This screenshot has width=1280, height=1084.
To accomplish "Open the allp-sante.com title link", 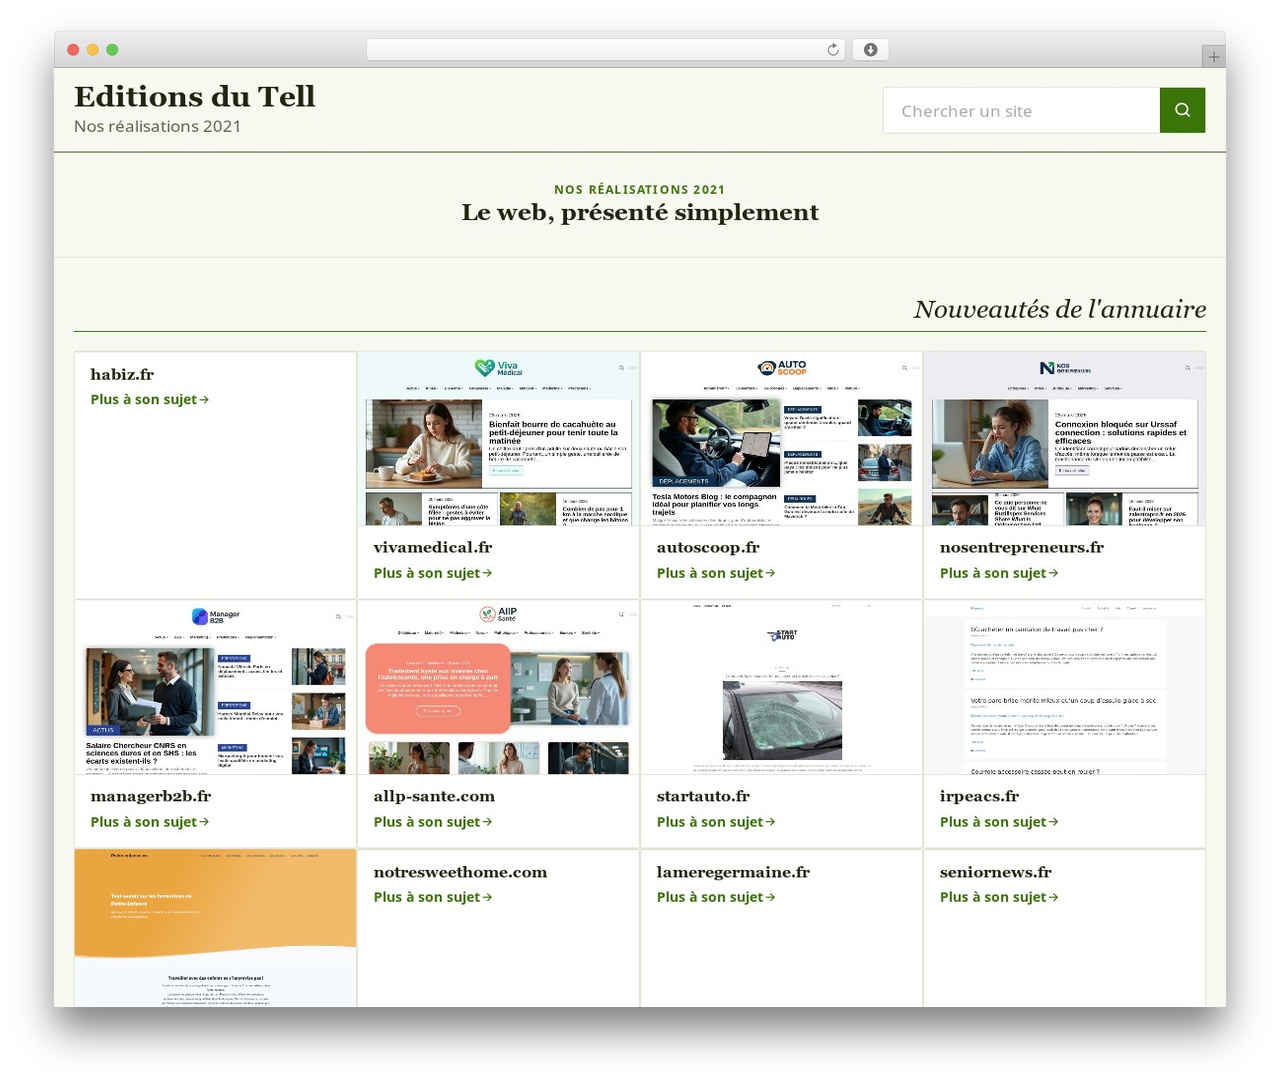I will pos(434,796).
